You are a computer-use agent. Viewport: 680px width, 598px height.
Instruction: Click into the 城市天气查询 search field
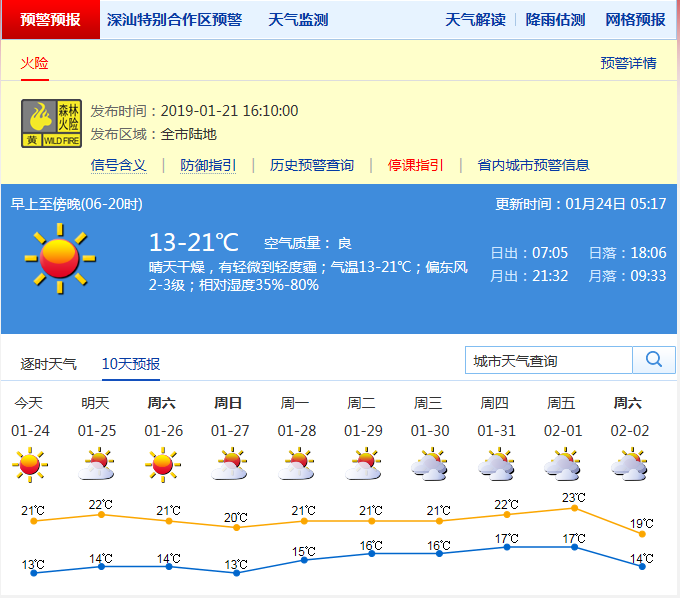pyautogui.click(x=549, y=360)
